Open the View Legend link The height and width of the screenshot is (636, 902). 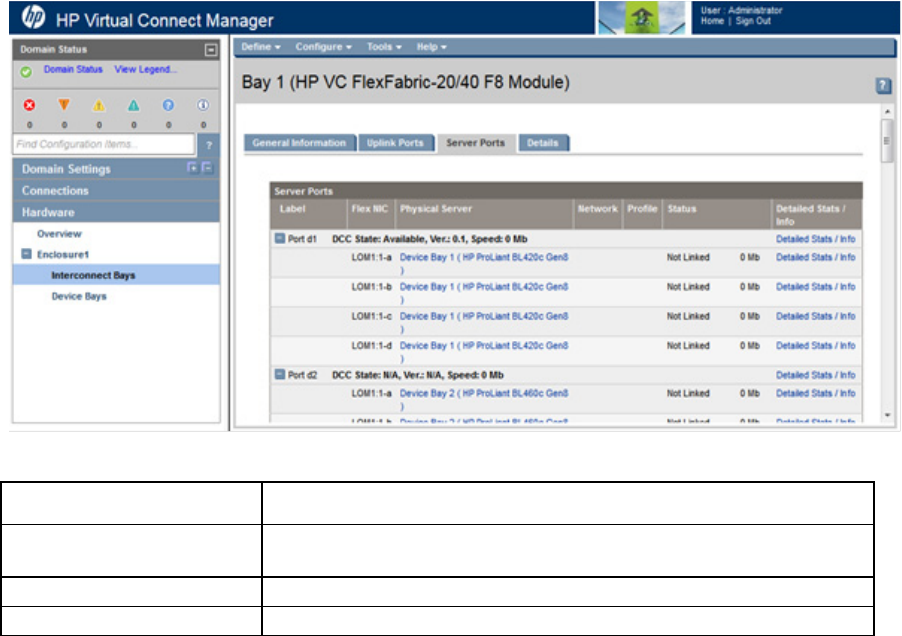tap(146, 69)
